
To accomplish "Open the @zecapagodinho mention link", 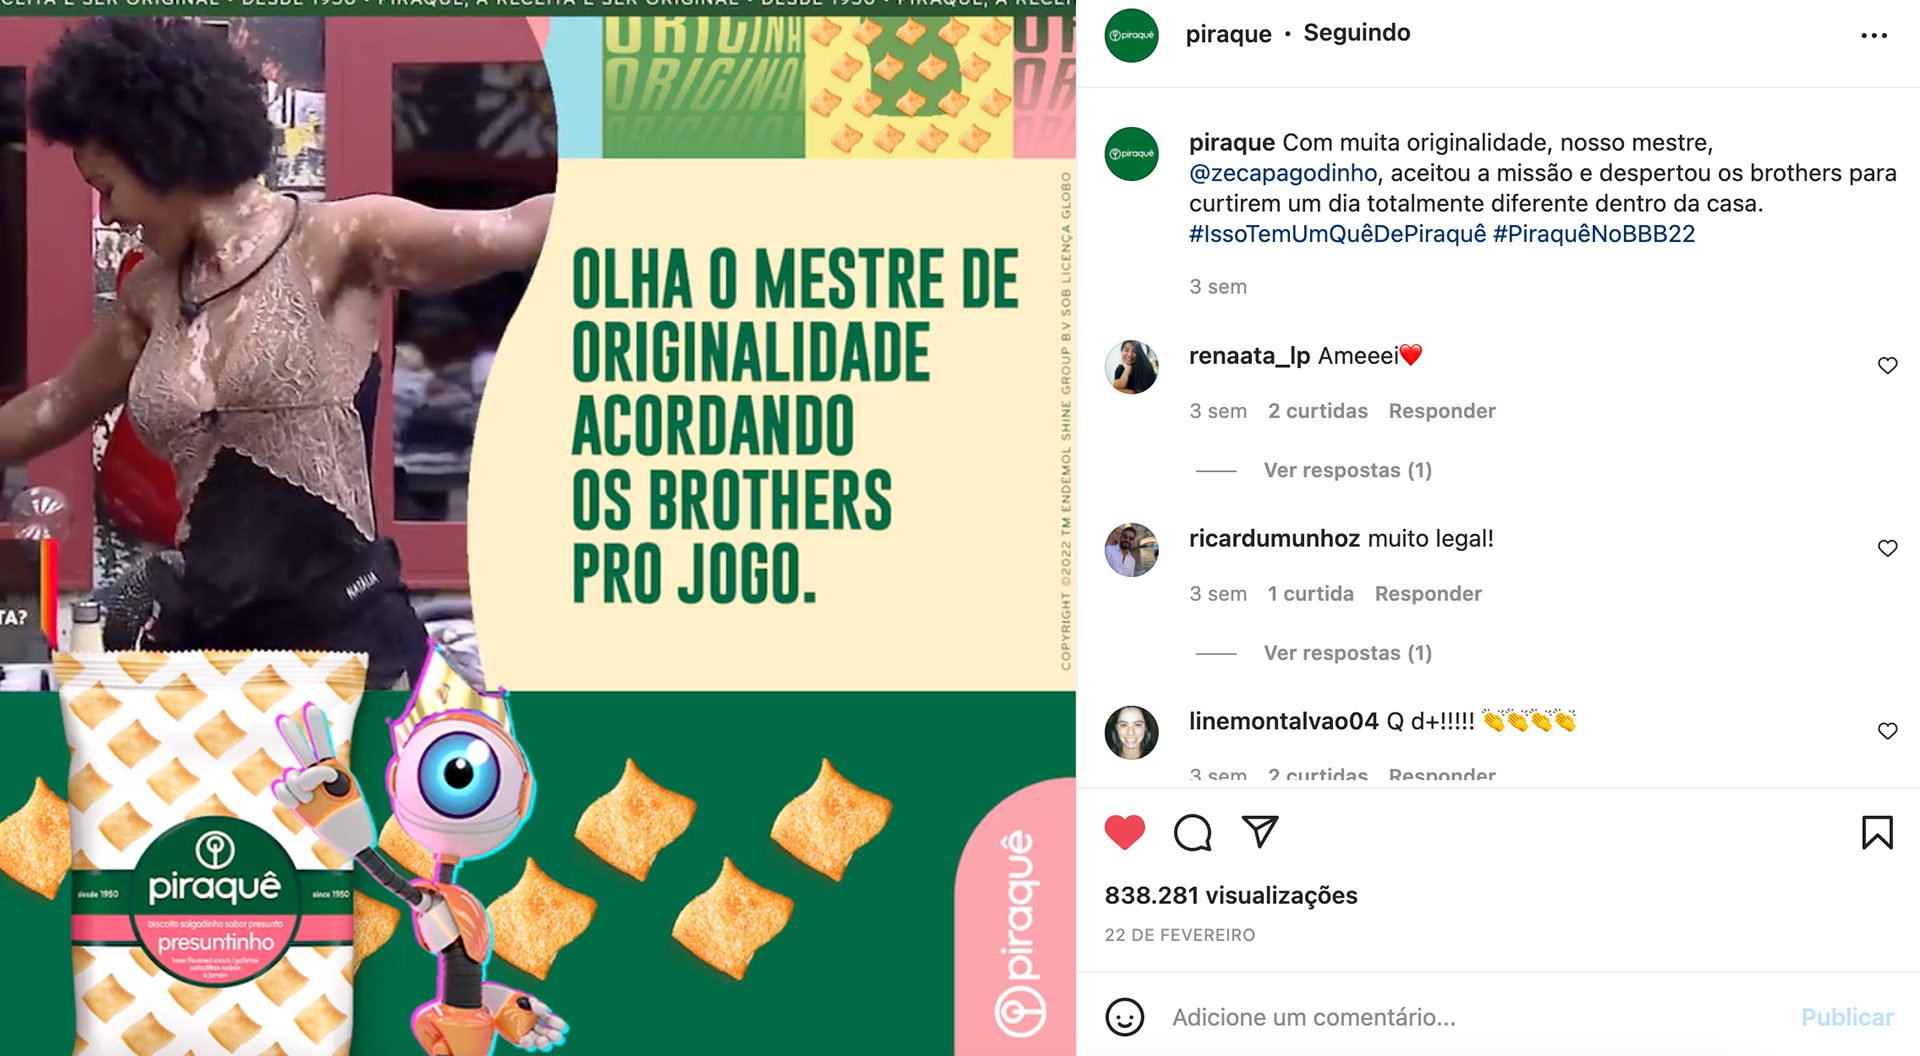I will (1283, 173).
